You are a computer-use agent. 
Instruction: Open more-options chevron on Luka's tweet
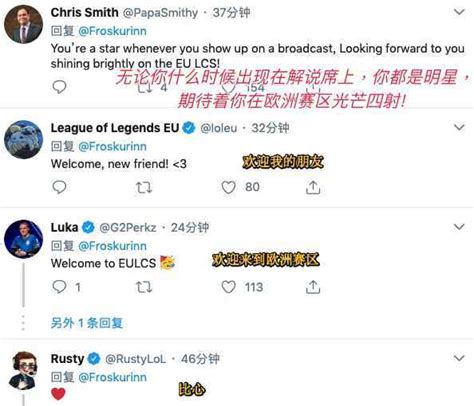coord(459,227)
